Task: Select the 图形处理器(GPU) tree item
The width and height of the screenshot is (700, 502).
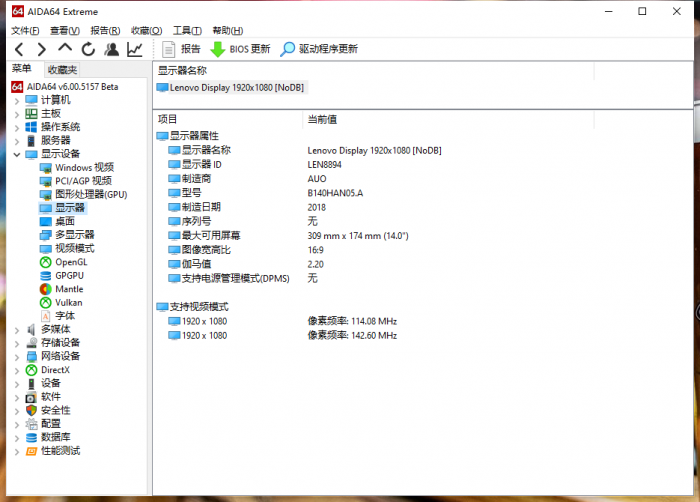Action: pos(90,194)
